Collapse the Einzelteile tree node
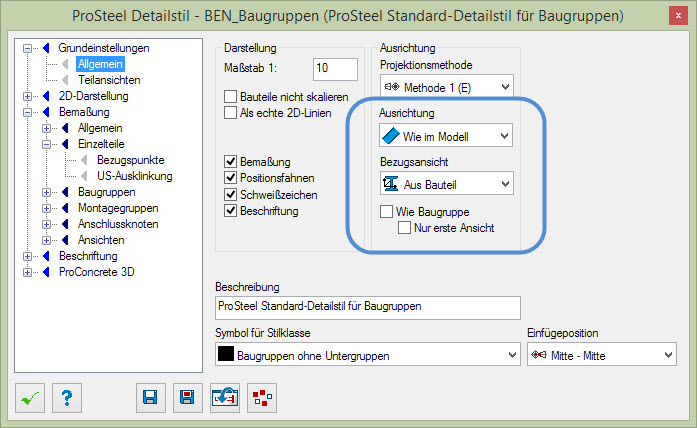697x428 pixels. pyautogui.click(x=46, y=144)
